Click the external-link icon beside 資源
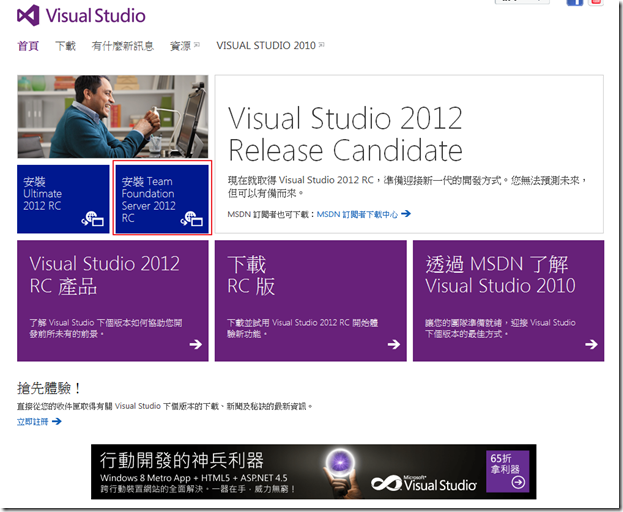The height and width of the screenshot is (512, 623). 197,44
